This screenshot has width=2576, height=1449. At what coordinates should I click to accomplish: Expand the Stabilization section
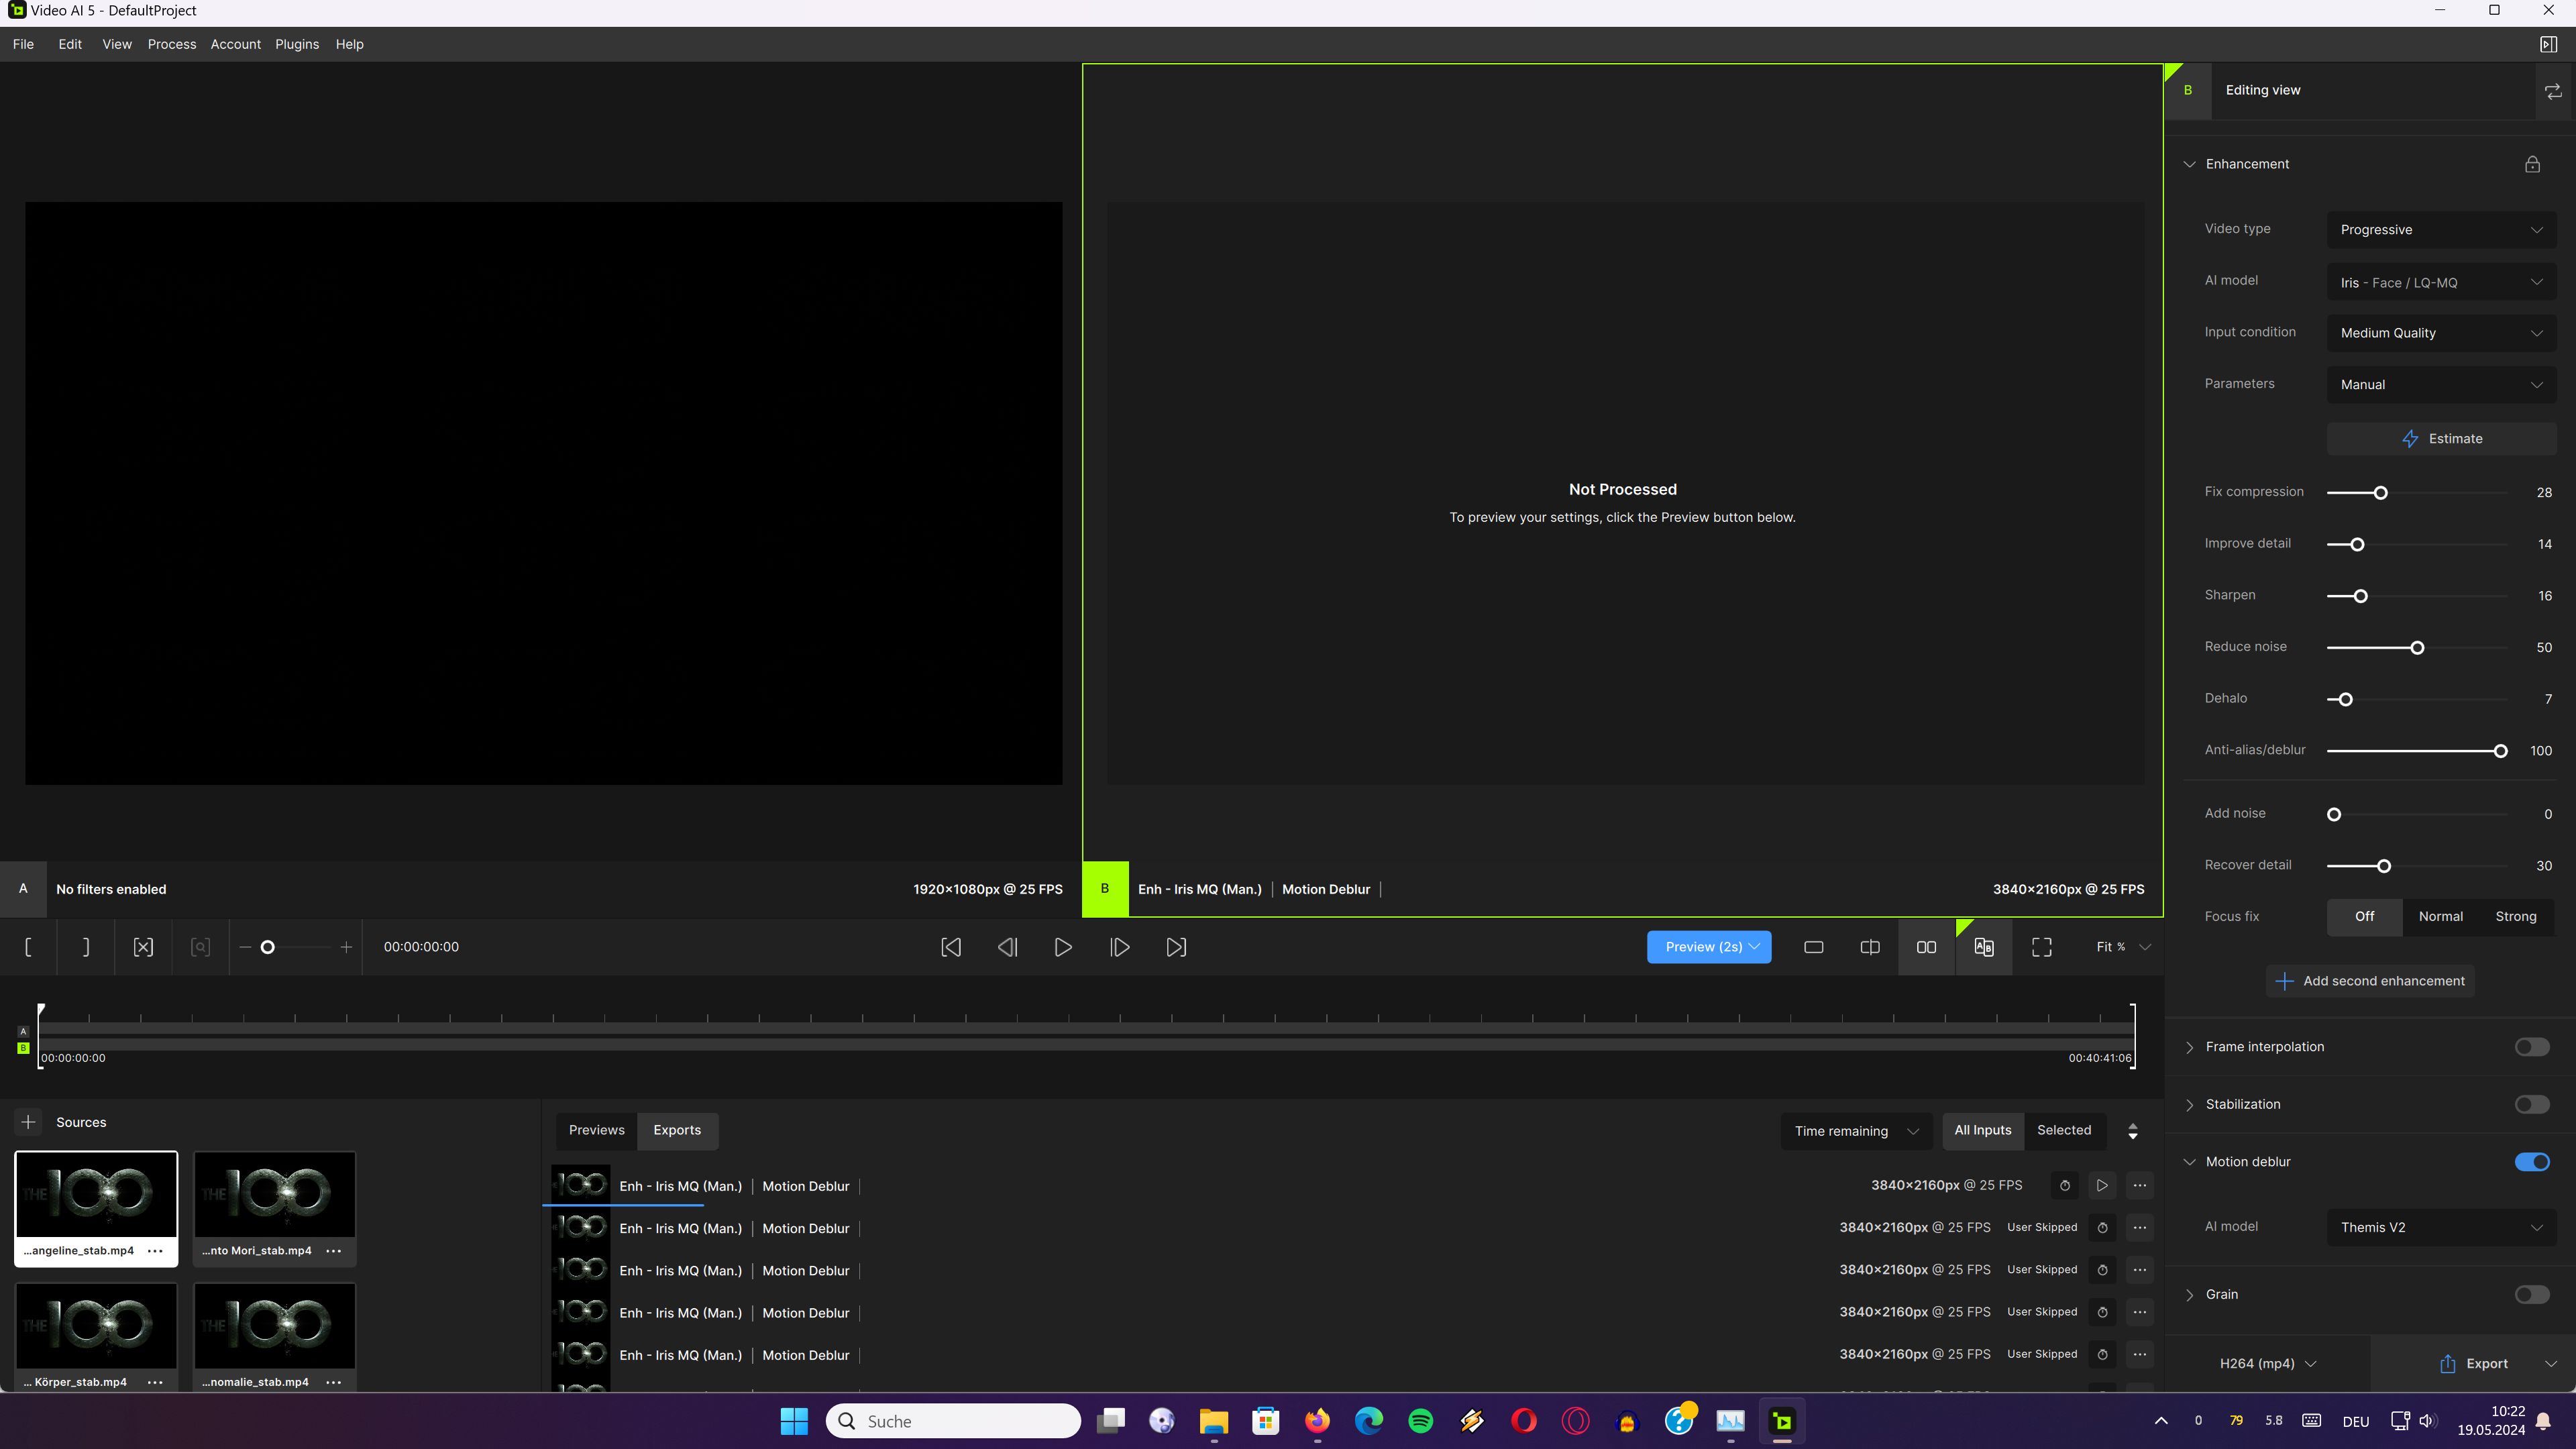point(2189,1105)
